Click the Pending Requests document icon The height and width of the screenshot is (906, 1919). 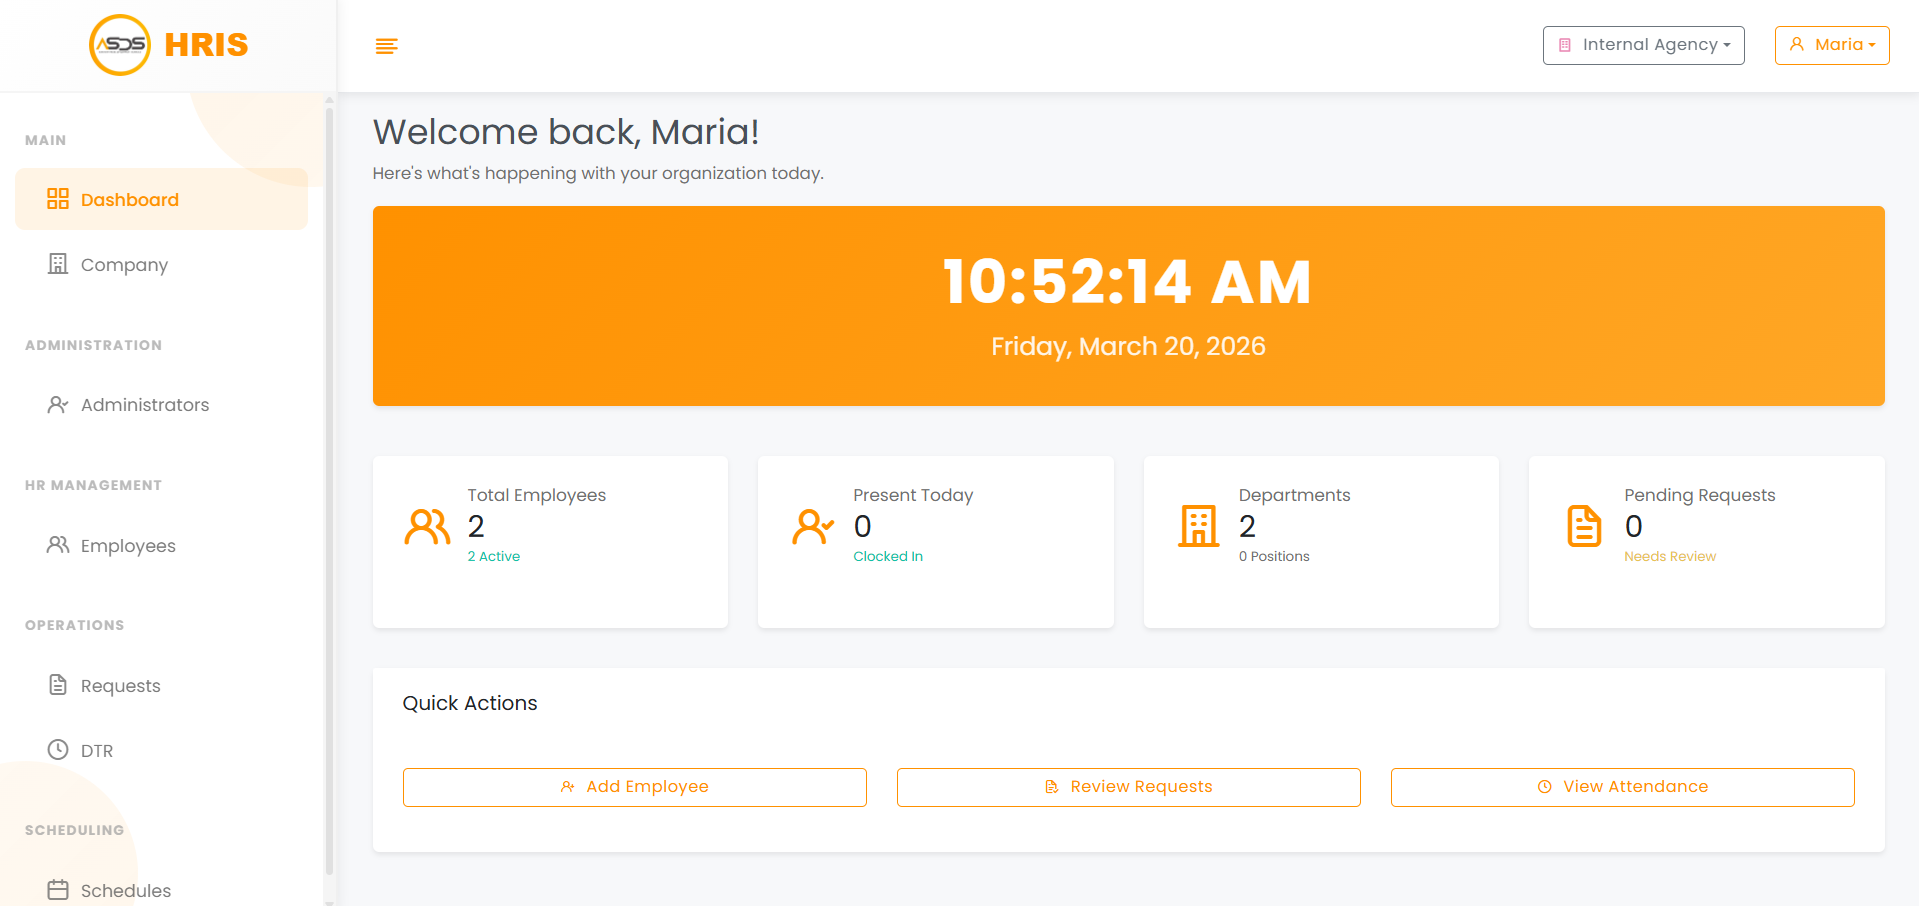[1583, 526]
